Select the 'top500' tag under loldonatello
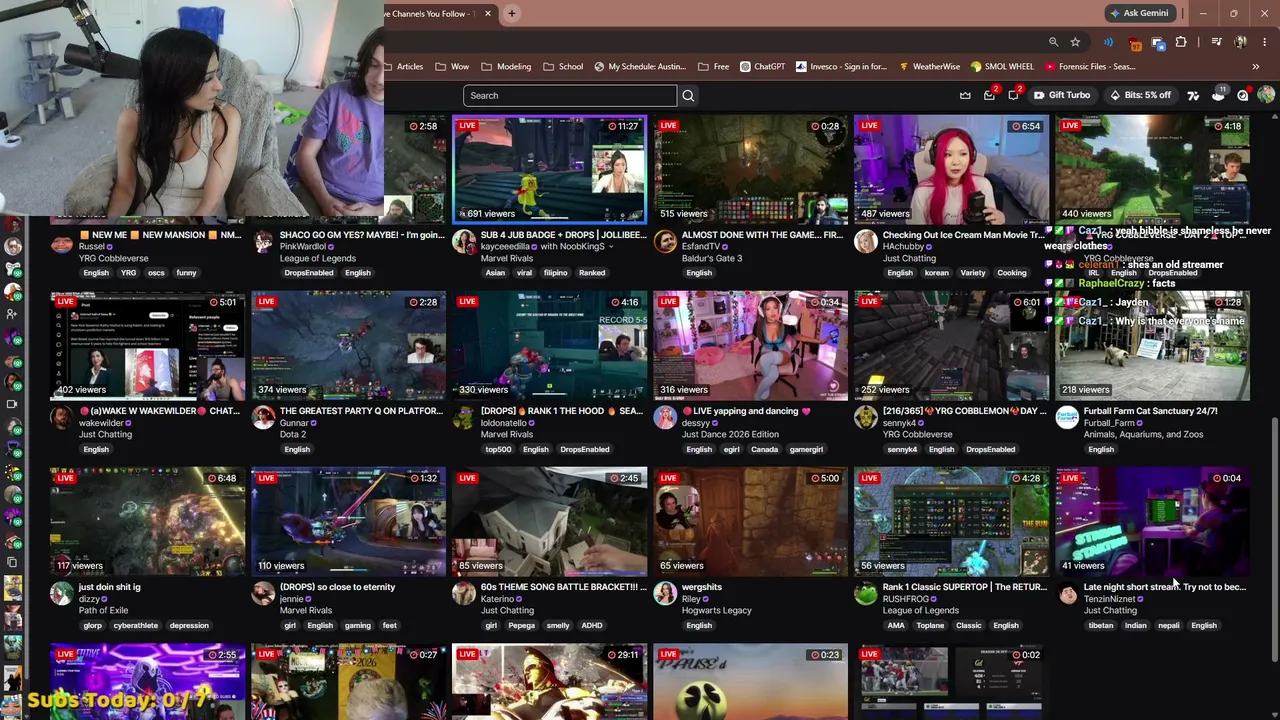Image resolution: width=1280 pixels, height=720 pixels. [498, 449]
